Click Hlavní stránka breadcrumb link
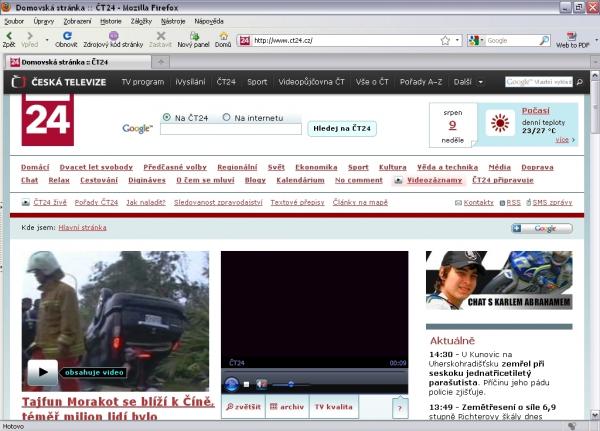600x431 pixels. (x=82, y=228)
